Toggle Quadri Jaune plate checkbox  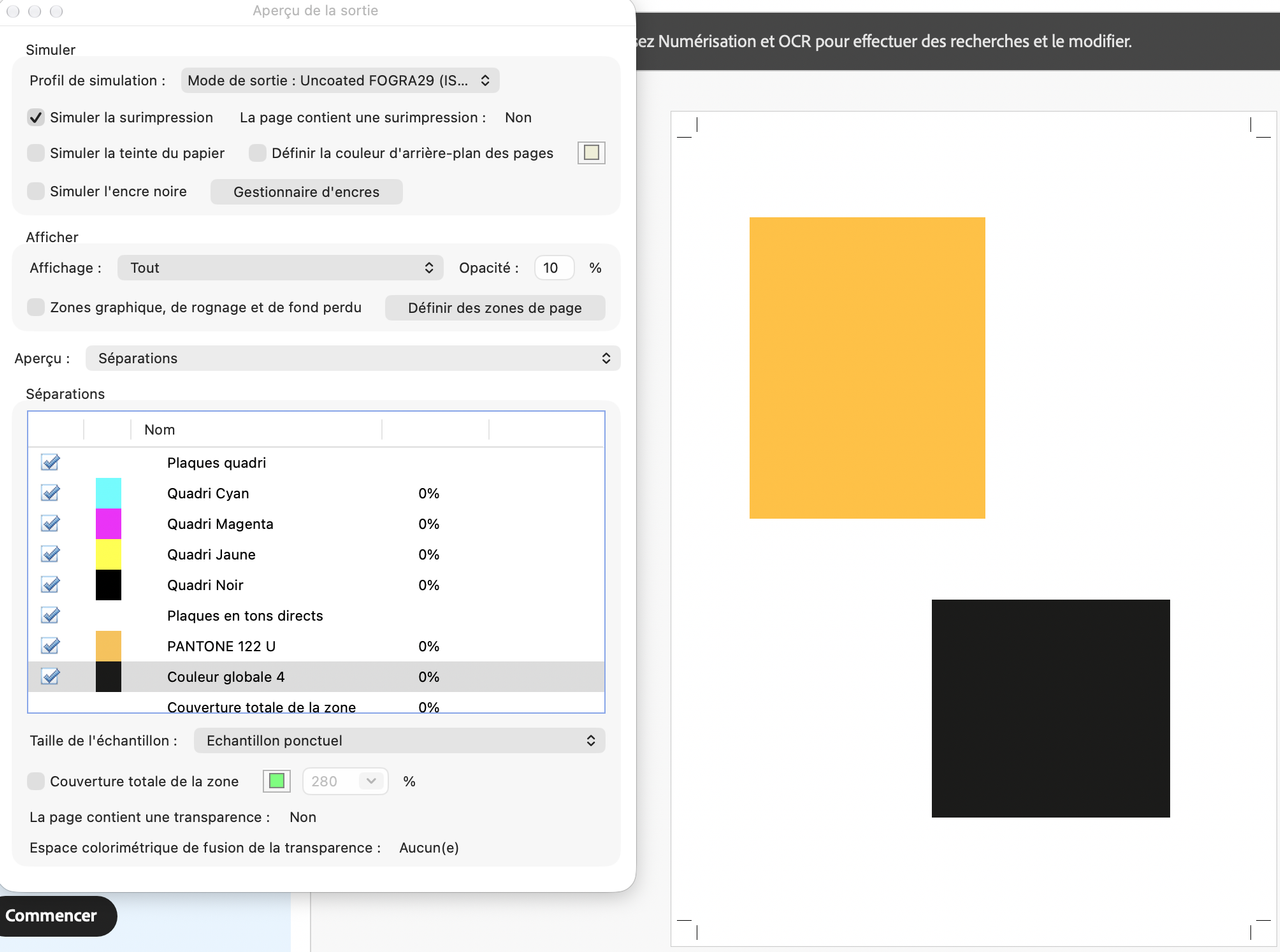click(x=50, y=554)
